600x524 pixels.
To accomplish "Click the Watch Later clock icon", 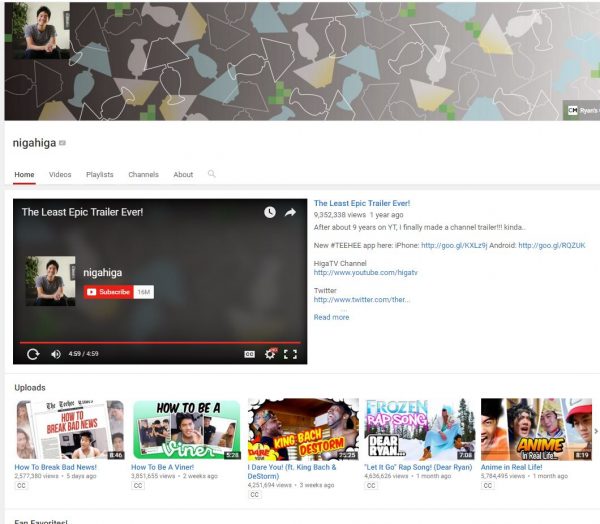I will [x=270, y=212].
